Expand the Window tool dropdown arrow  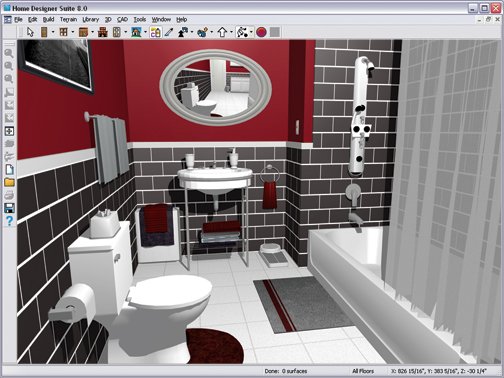click(73, 32)
